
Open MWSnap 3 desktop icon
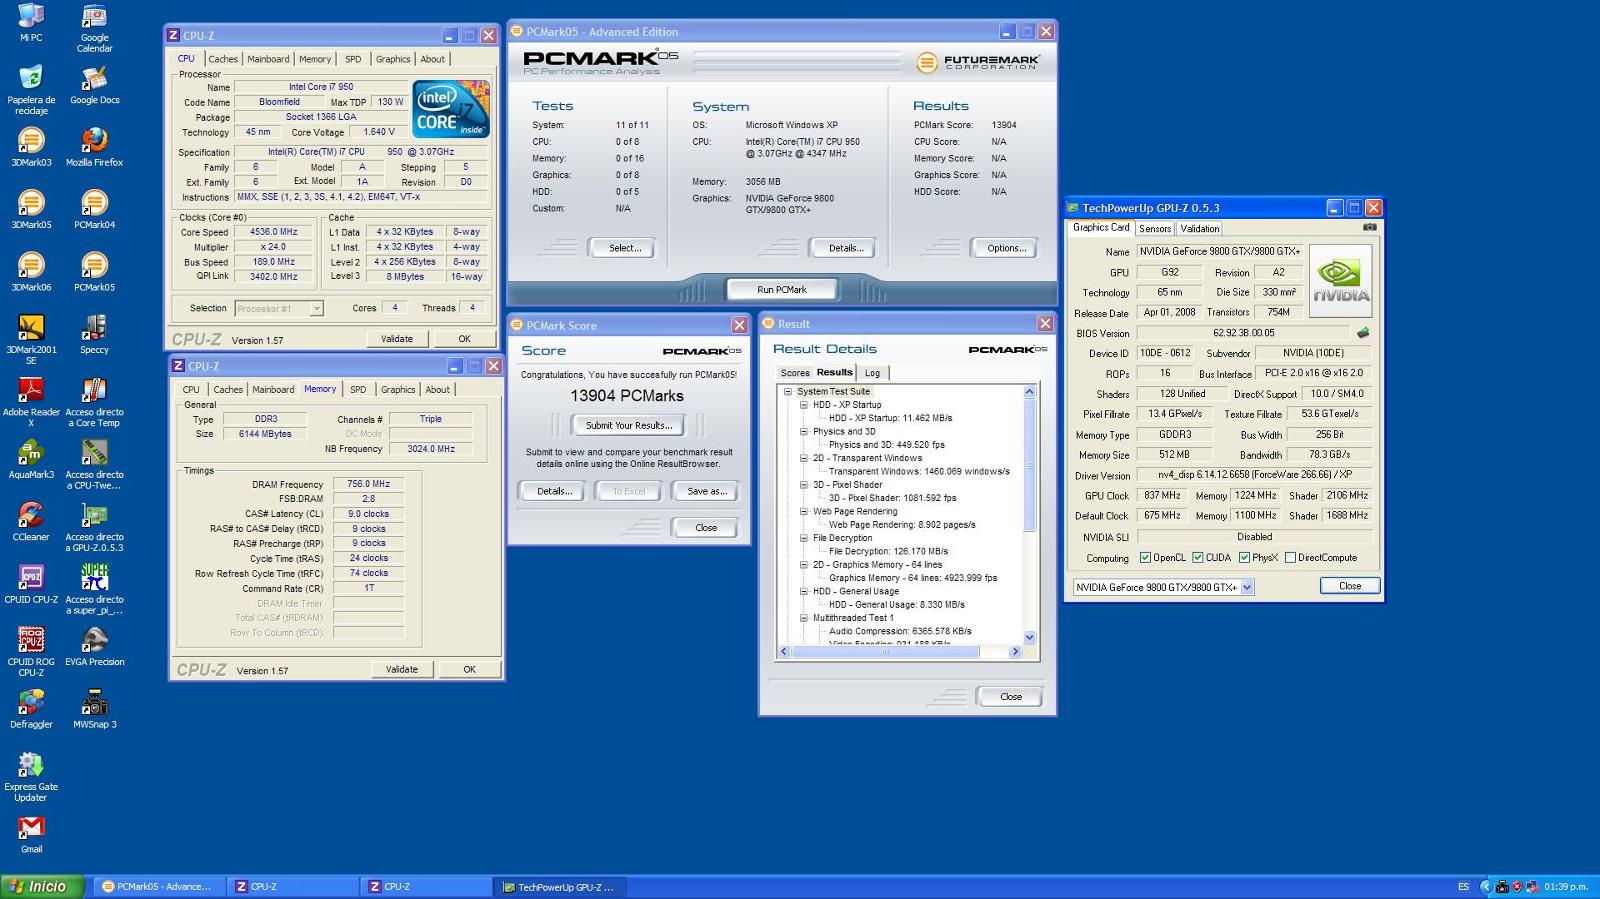(x=94, y=710)
